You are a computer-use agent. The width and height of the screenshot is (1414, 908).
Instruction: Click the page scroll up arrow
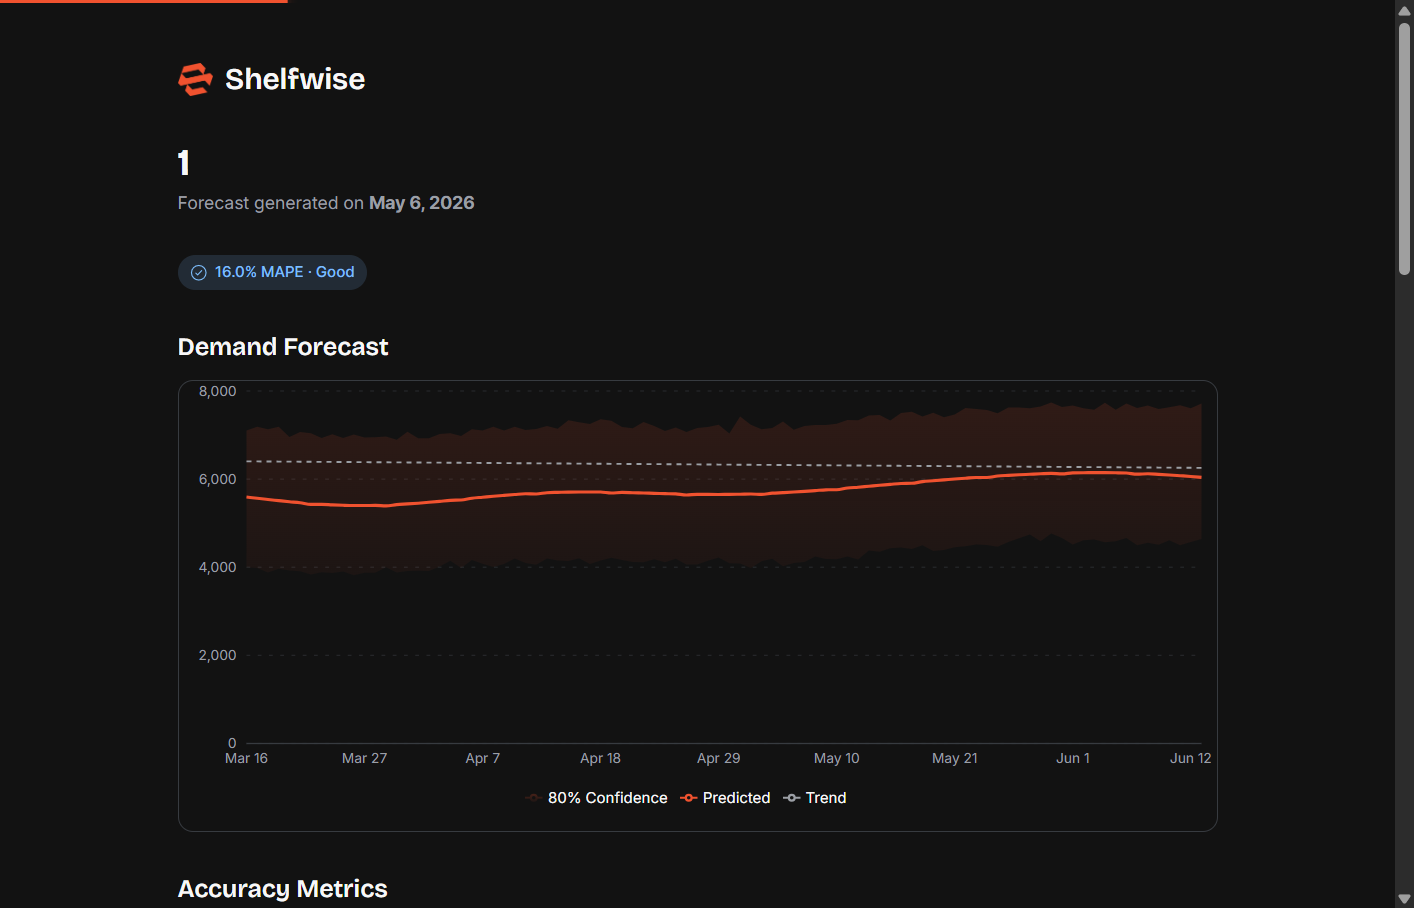1404,10
